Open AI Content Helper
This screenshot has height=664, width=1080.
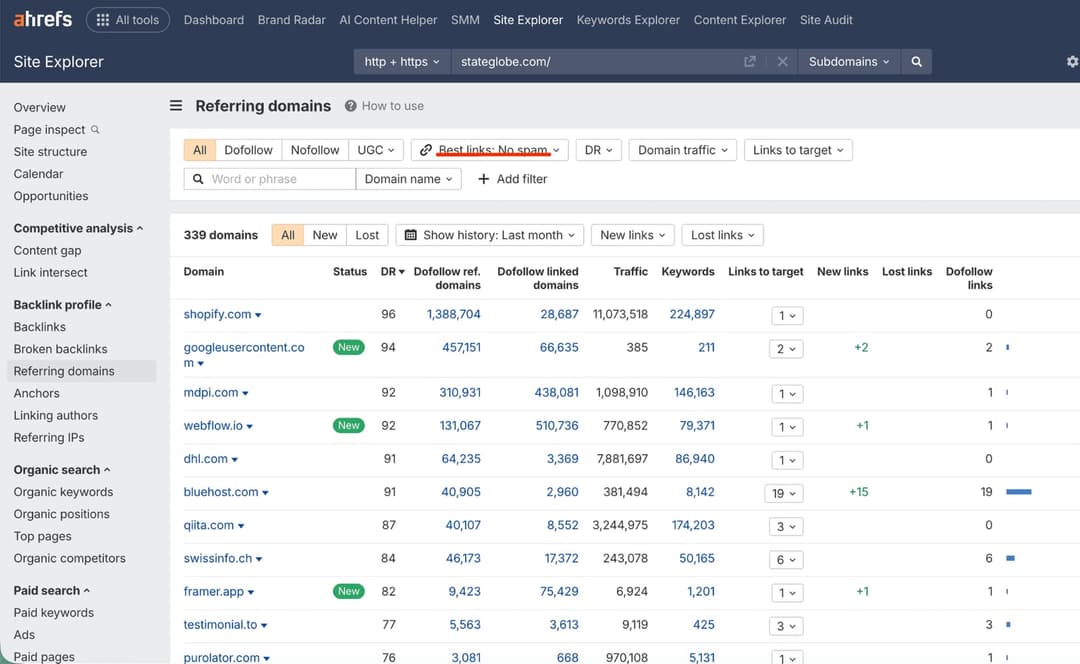click(388, 20)
